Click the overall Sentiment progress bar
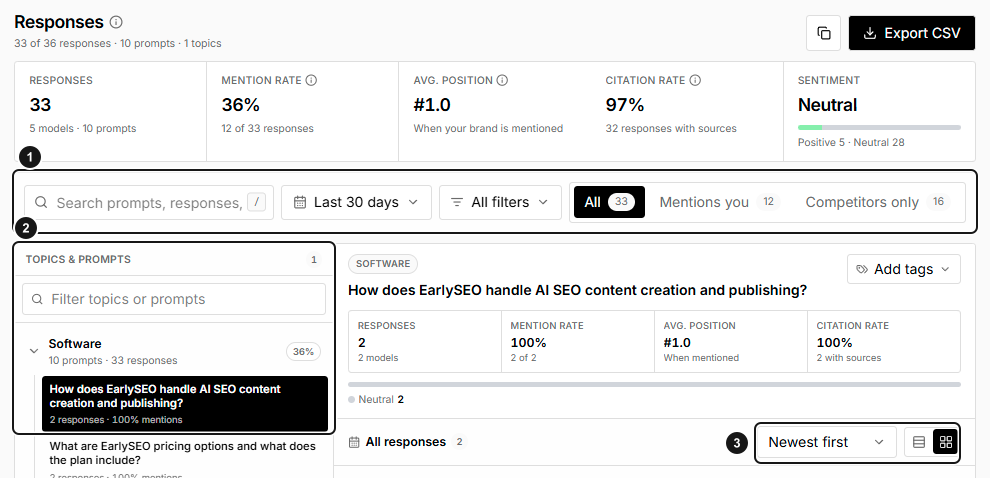Image resolution: width=990 pixels, height=478 pixels. tap(879, 128)
